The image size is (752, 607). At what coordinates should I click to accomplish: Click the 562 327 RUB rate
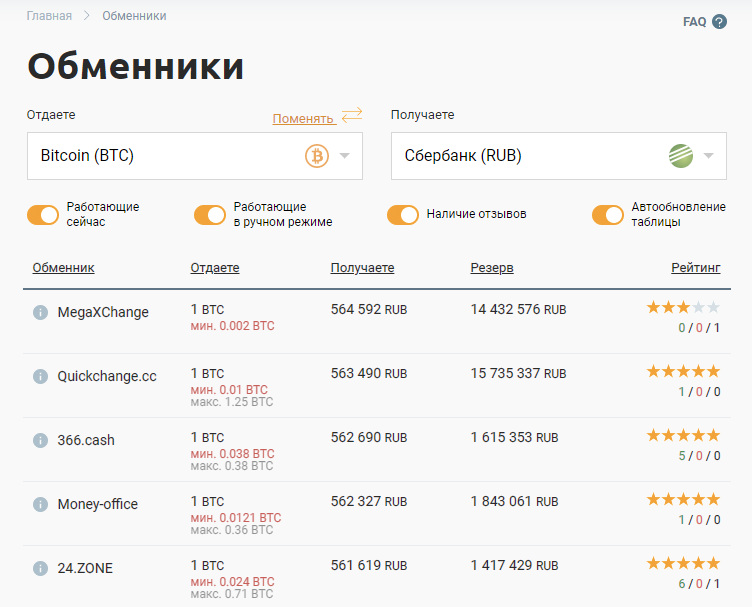coord(369,502)
